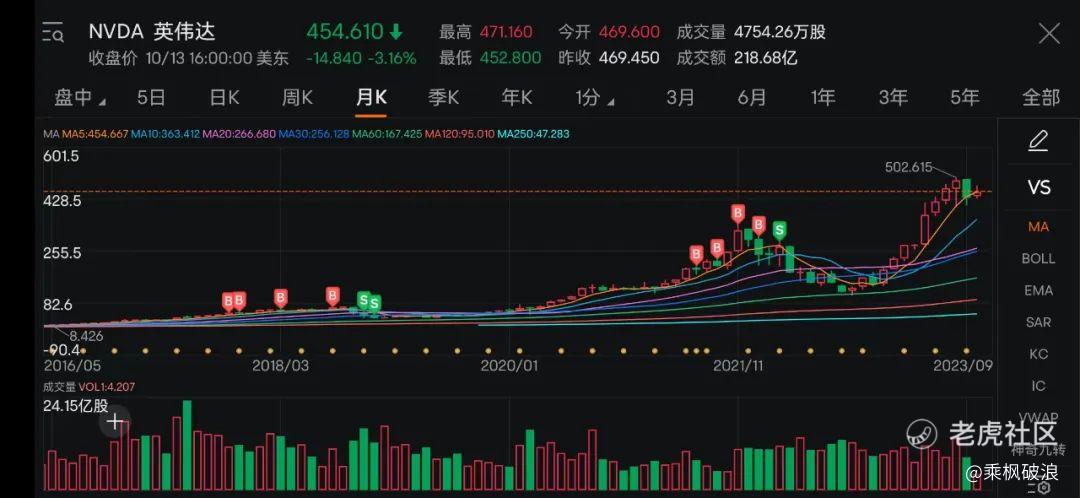Close the NVDA chart view
The image size is (1080, 498).
pyautogui.click(x=1049, y=33)
